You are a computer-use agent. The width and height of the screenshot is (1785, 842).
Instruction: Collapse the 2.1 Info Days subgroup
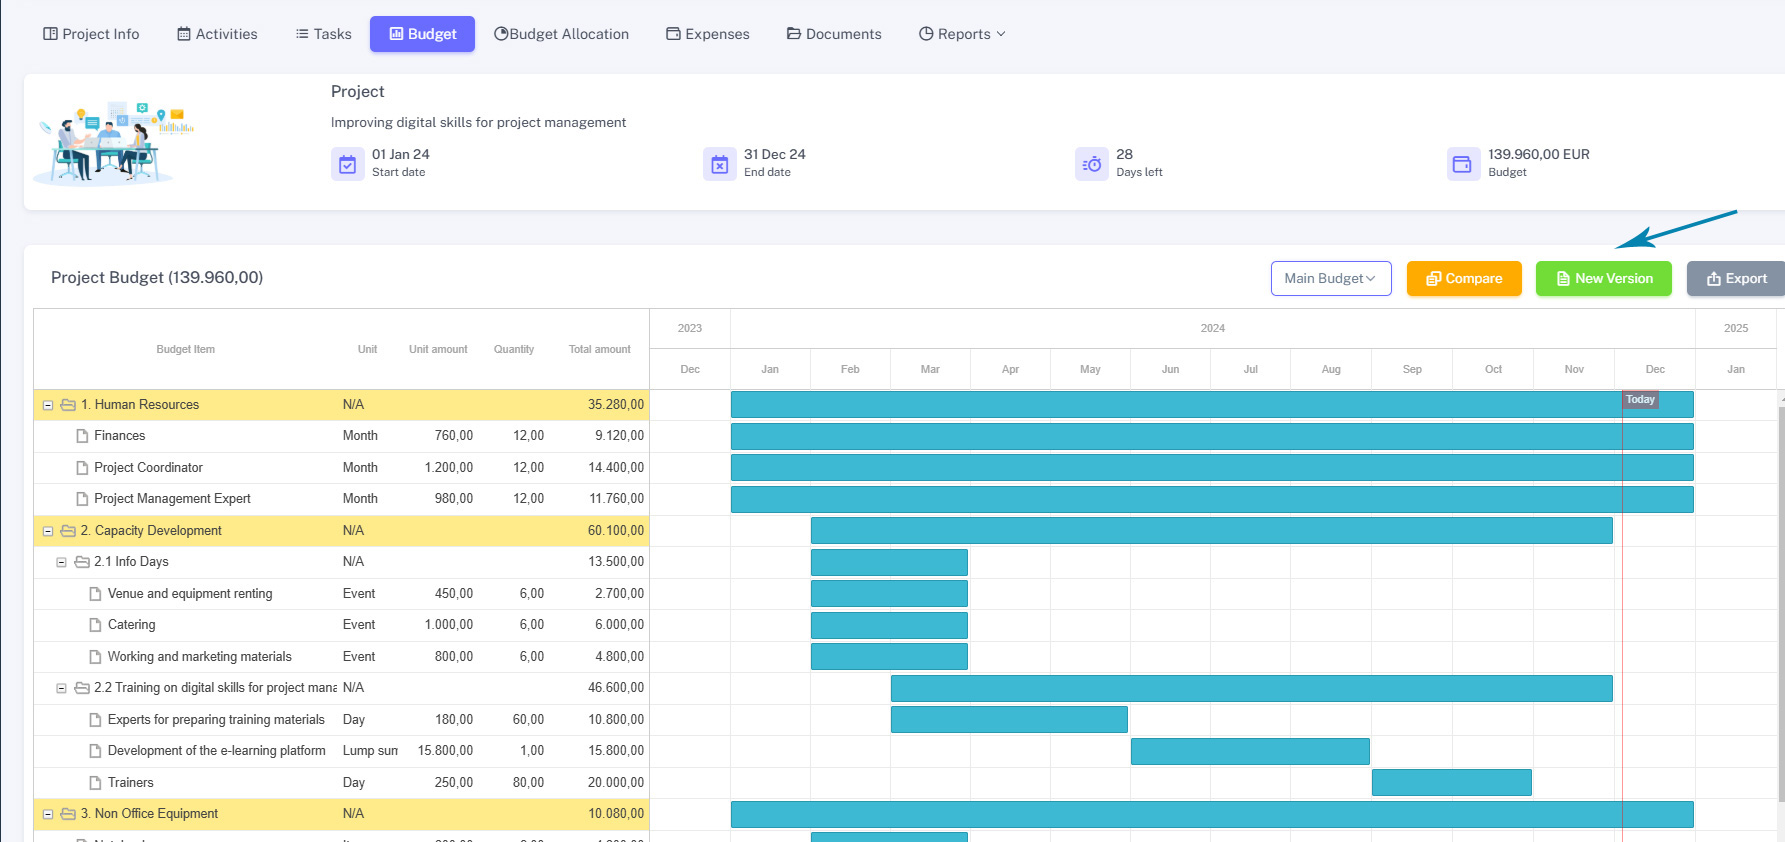61,562
